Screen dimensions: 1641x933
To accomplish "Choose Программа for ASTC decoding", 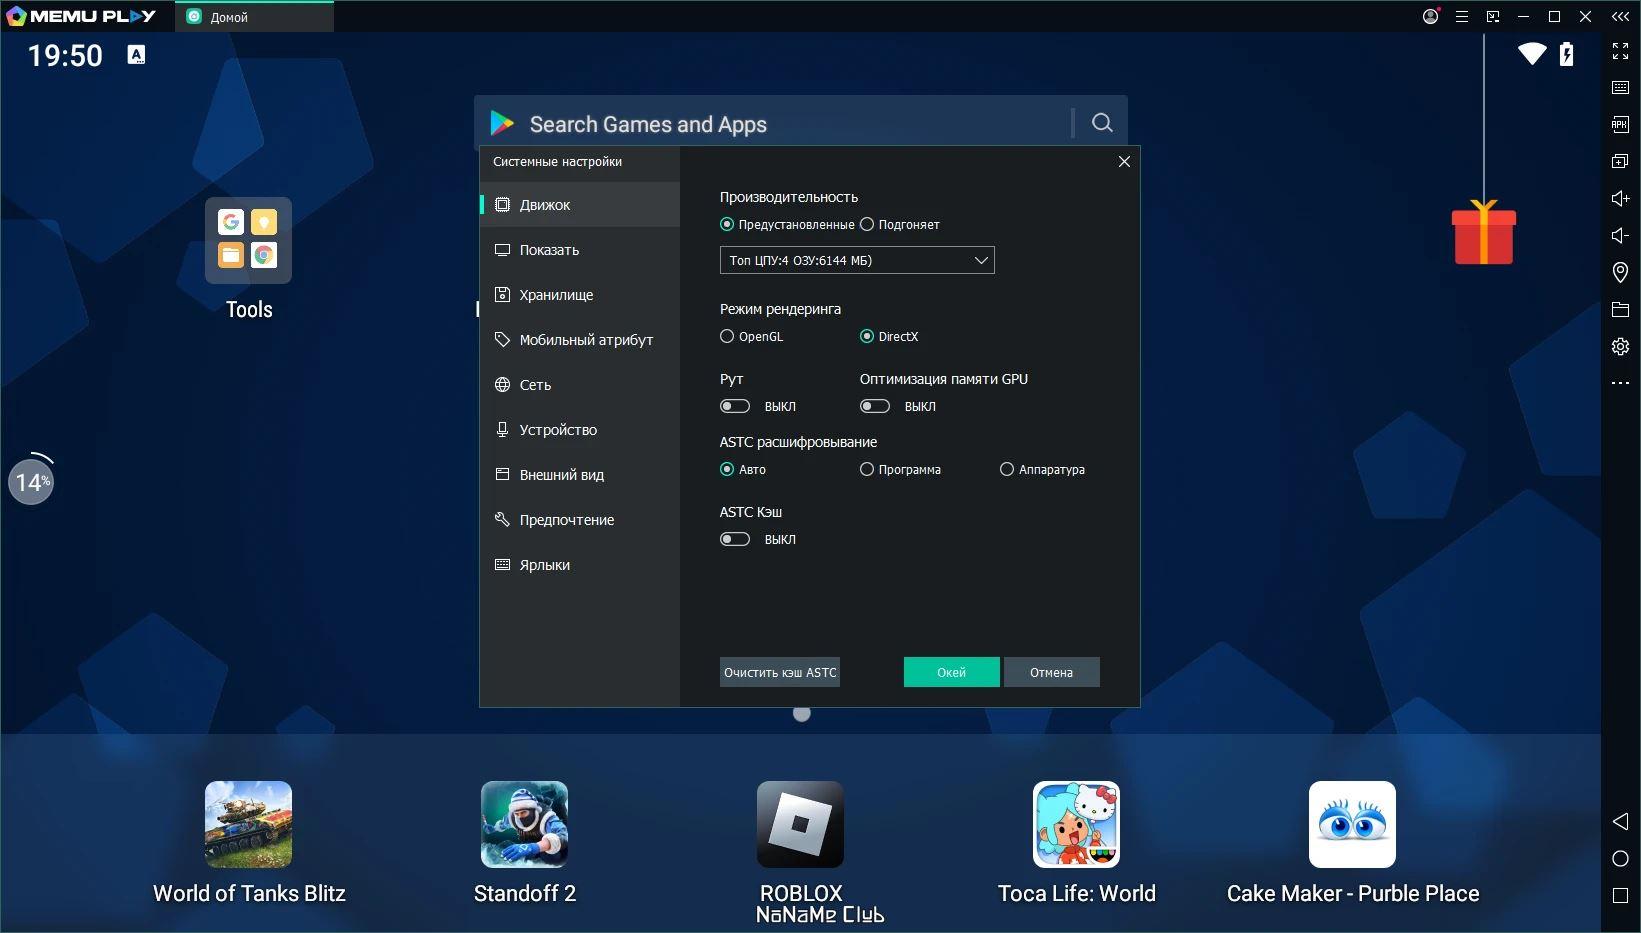I will click(900, 469).
